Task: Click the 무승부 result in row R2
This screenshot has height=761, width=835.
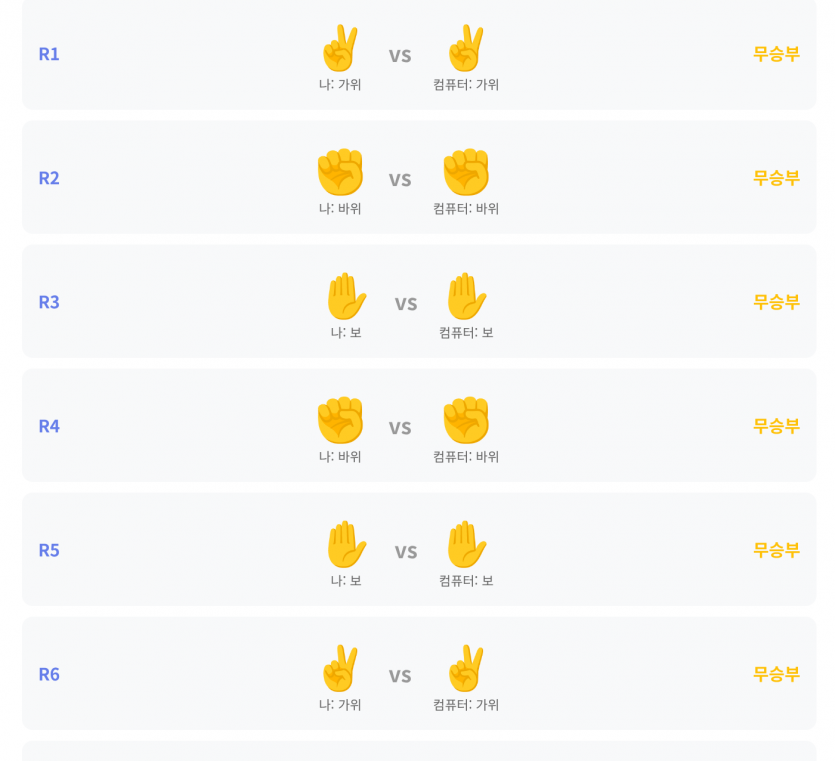Action: coord(776,178)
